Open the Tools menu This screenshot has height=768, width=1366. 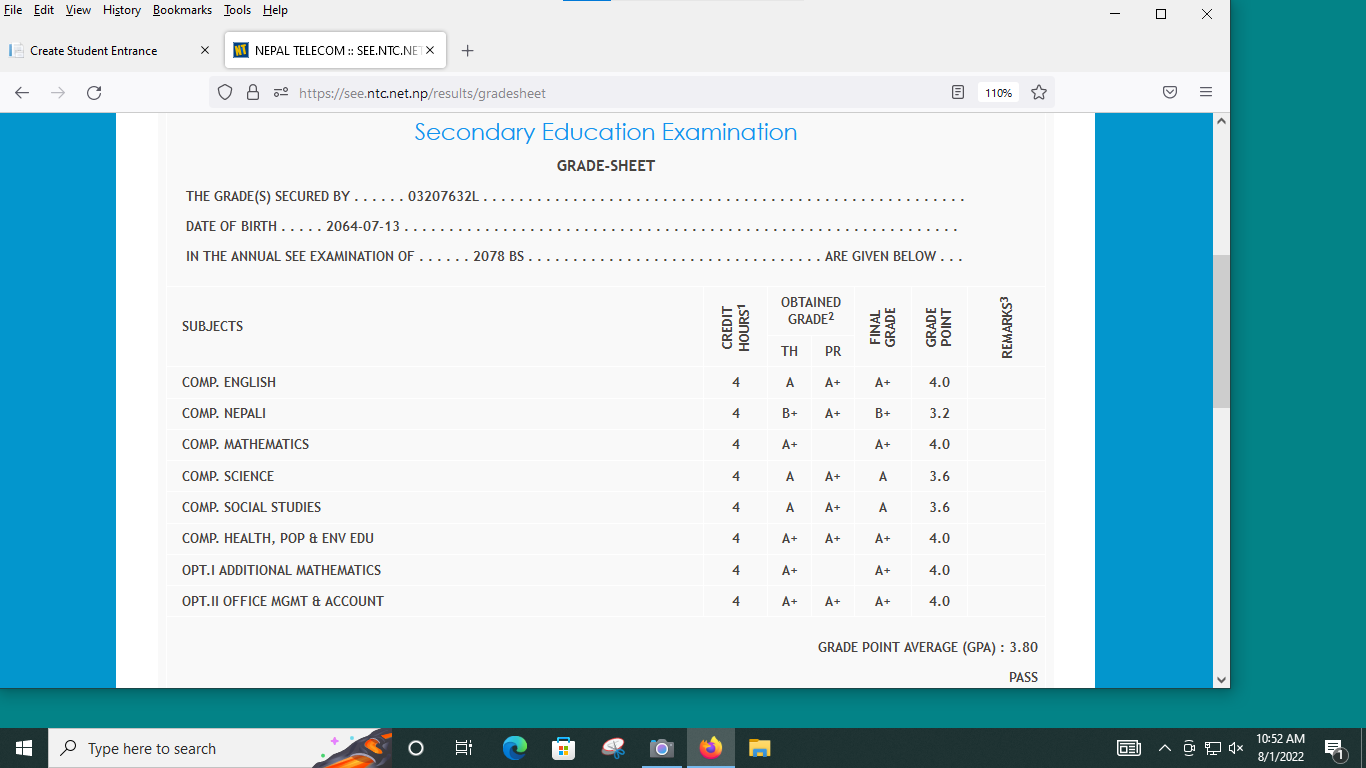237,10
